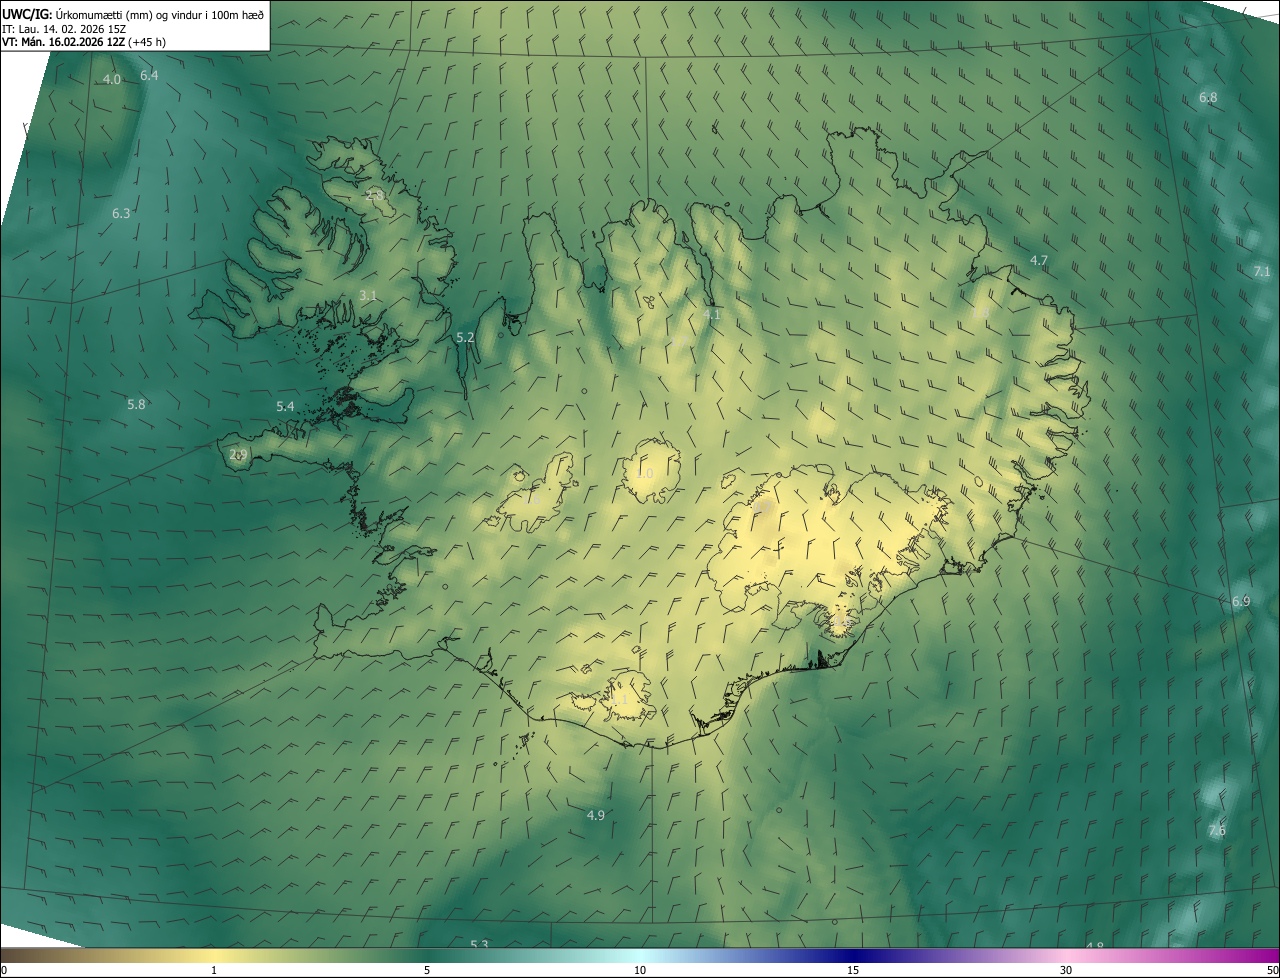Click the 5.4 value label in Breiðafjörður
The height and width of the screenshot is (978, 1280).
pos(285,406)
